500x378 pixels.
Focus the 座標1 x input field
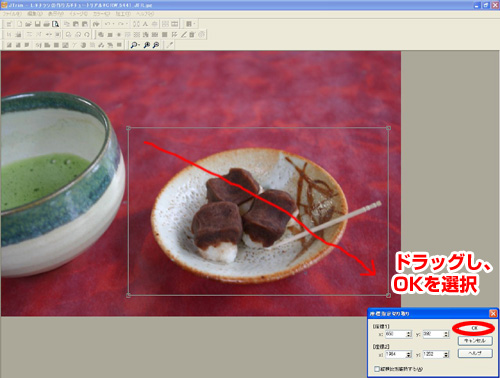click(396, 334)
